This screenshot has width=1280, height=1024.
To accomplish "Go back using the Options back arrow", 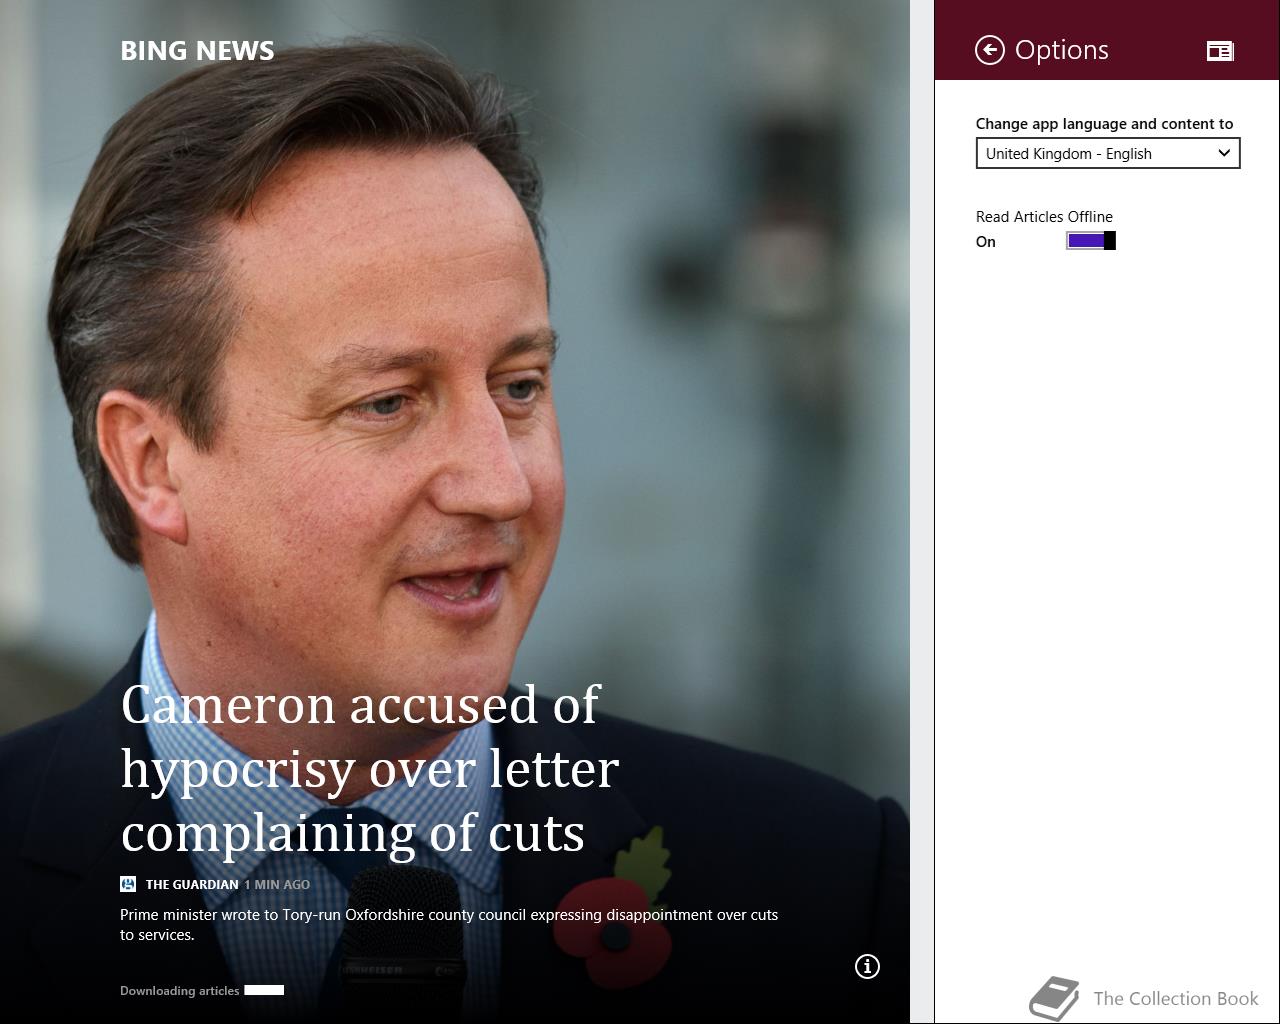I will (989, 50).
